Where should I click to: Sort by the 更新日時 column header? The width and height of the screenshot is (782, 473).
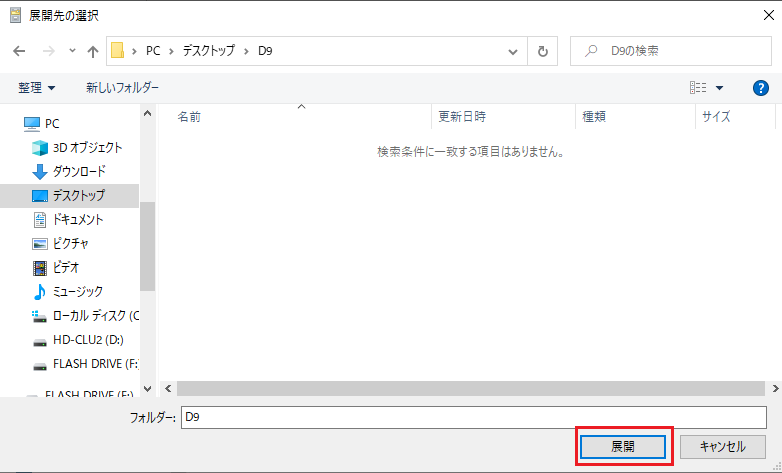tap(462, 116)
